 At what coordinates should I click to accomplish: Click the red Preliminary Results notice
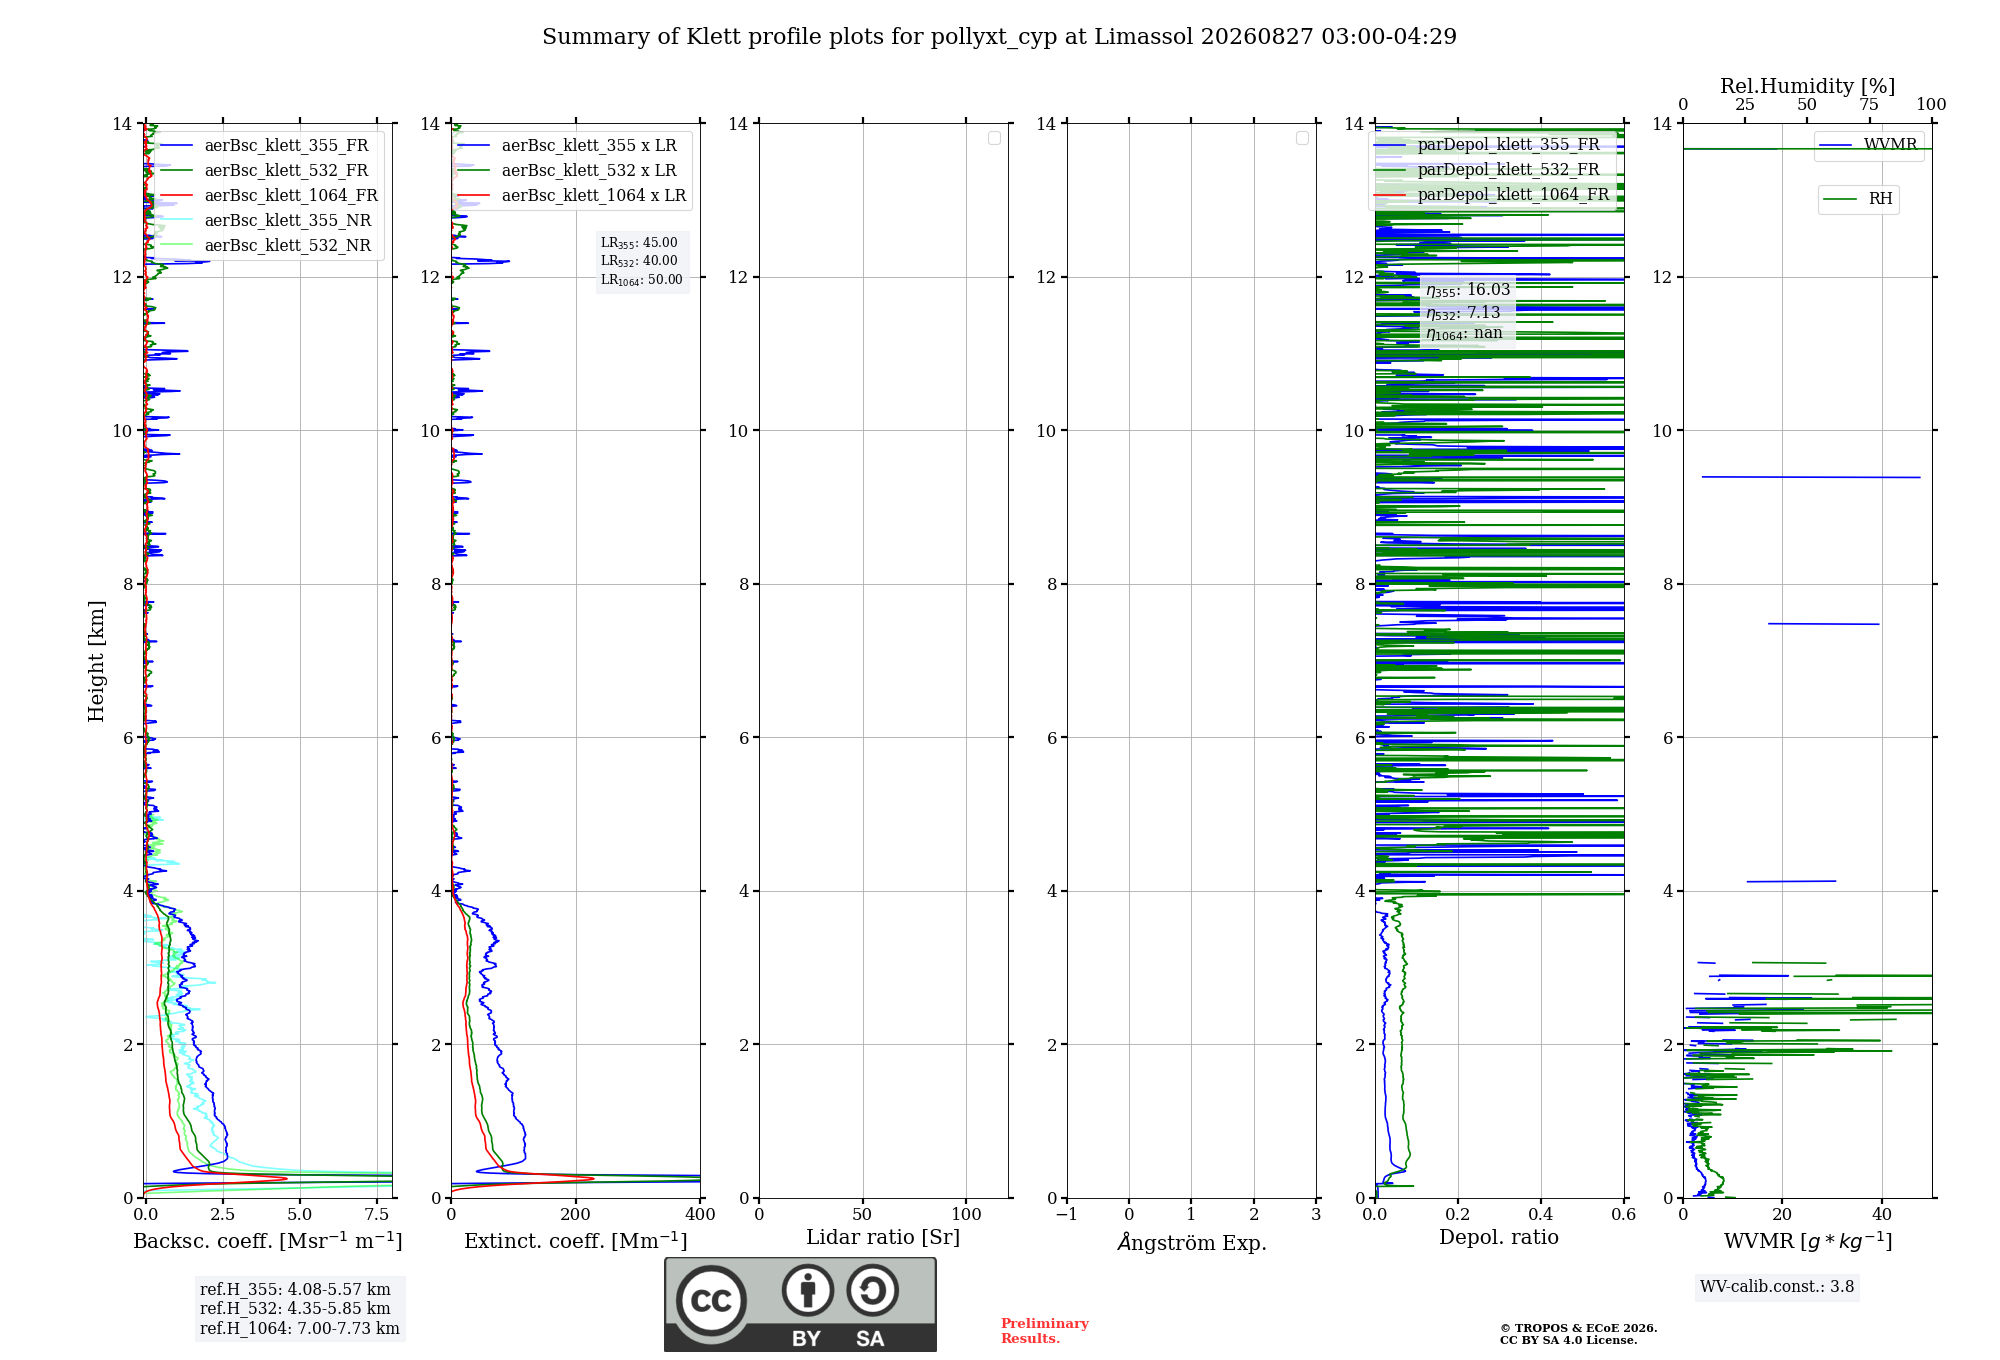point(1045,1331)
